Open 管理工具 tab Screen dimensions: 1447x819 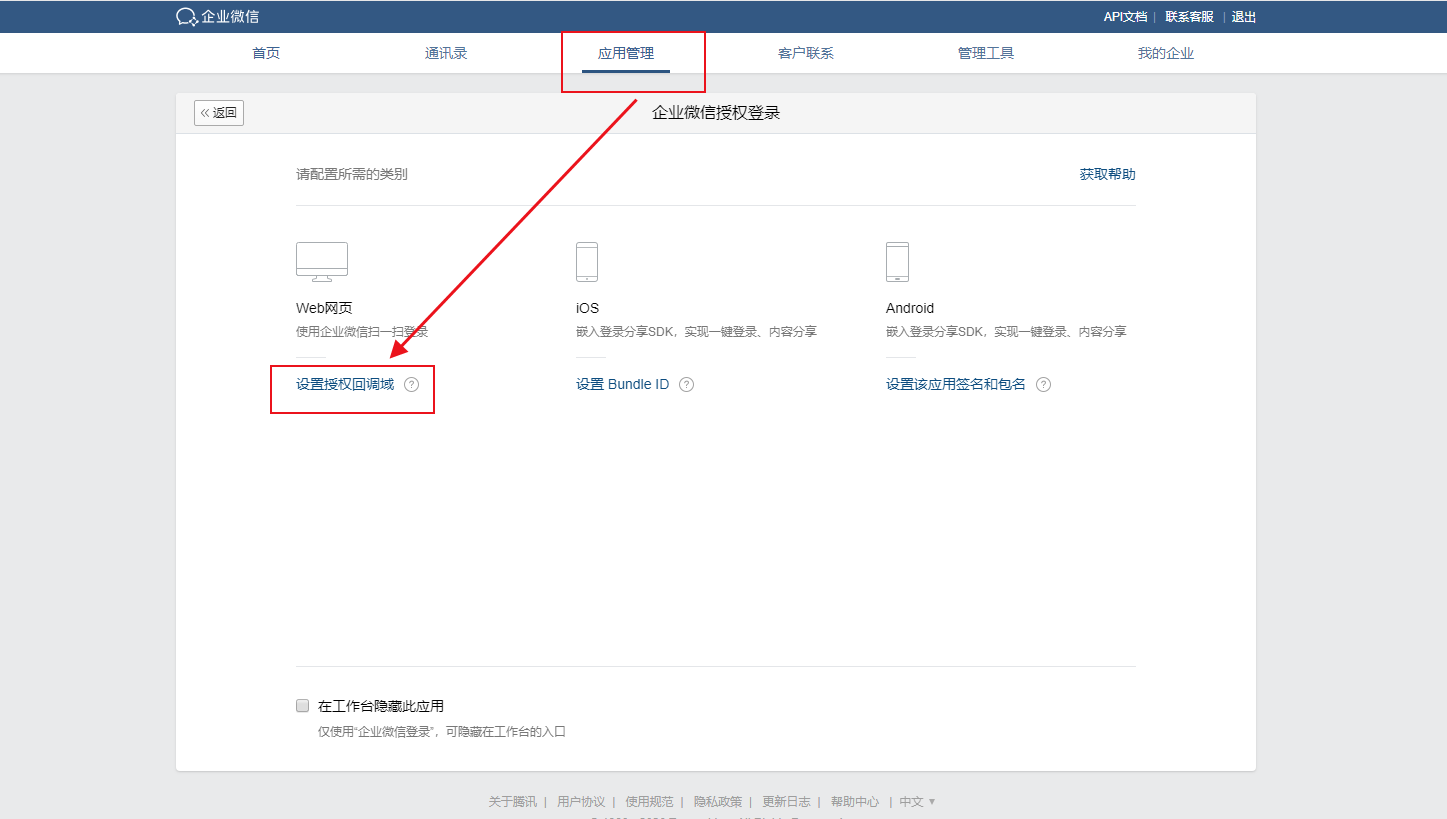(986, 53)
